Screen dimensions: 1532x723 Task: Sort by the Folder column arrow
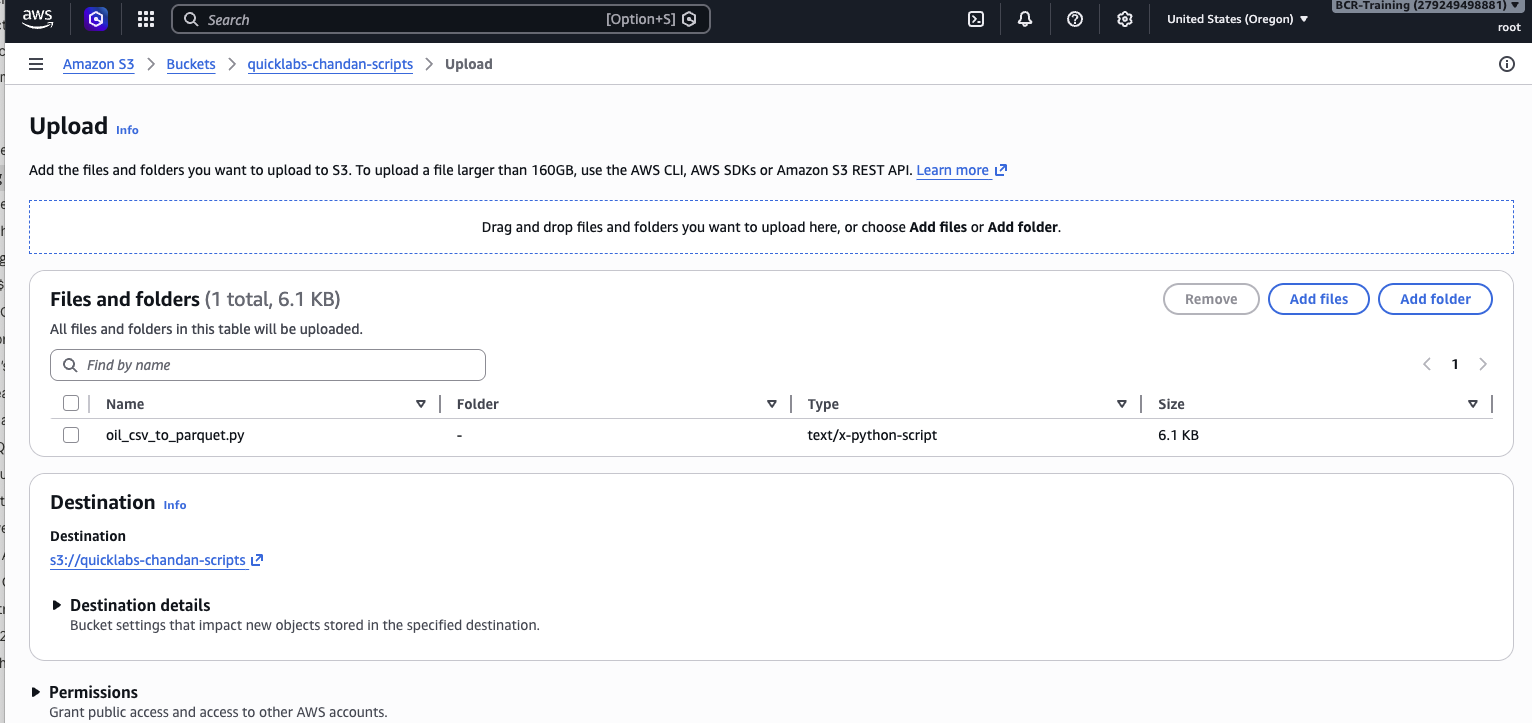(x=772, y=404)
